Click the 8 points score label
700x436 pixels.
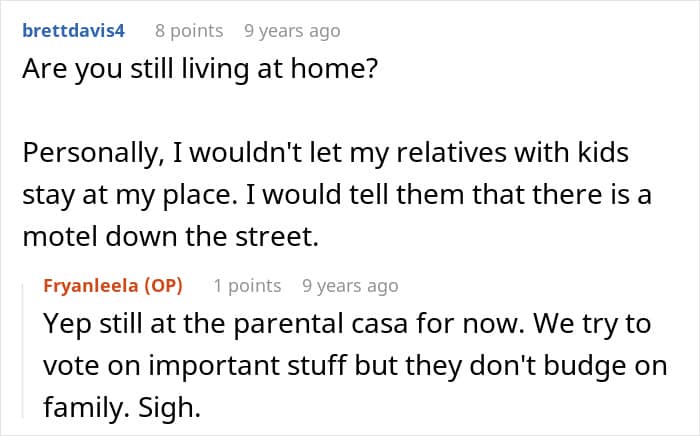click(x=189, y=31)
